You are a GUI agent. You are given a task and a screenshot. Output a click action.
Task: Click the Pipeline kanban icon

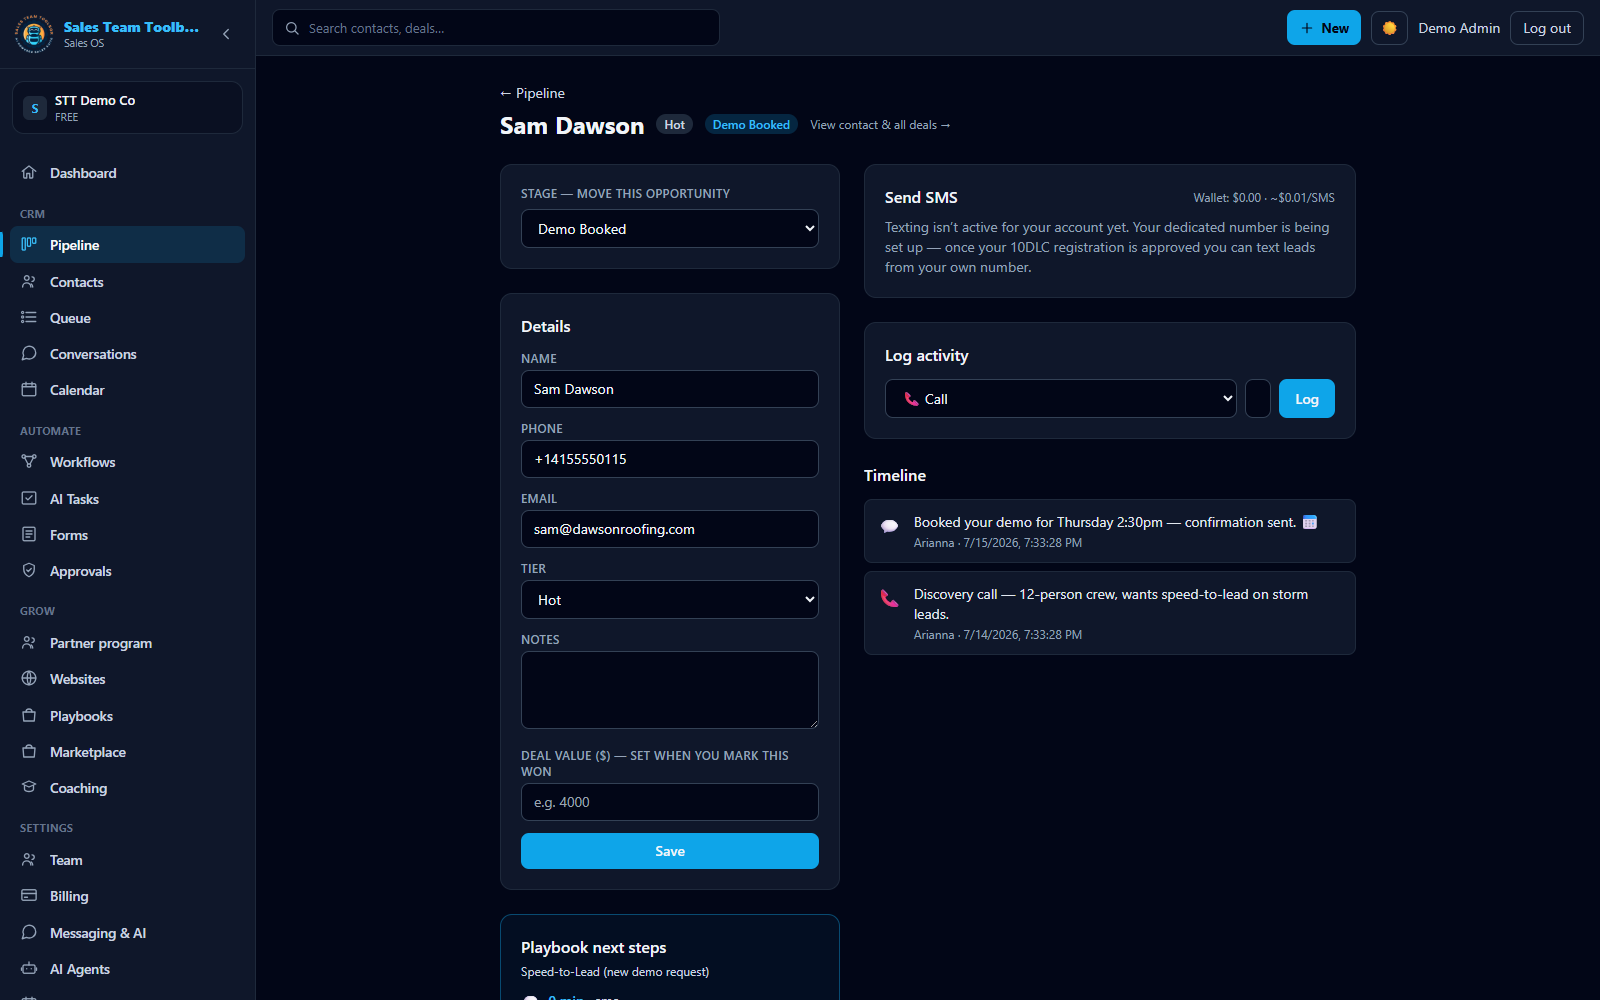coord(29,244)
